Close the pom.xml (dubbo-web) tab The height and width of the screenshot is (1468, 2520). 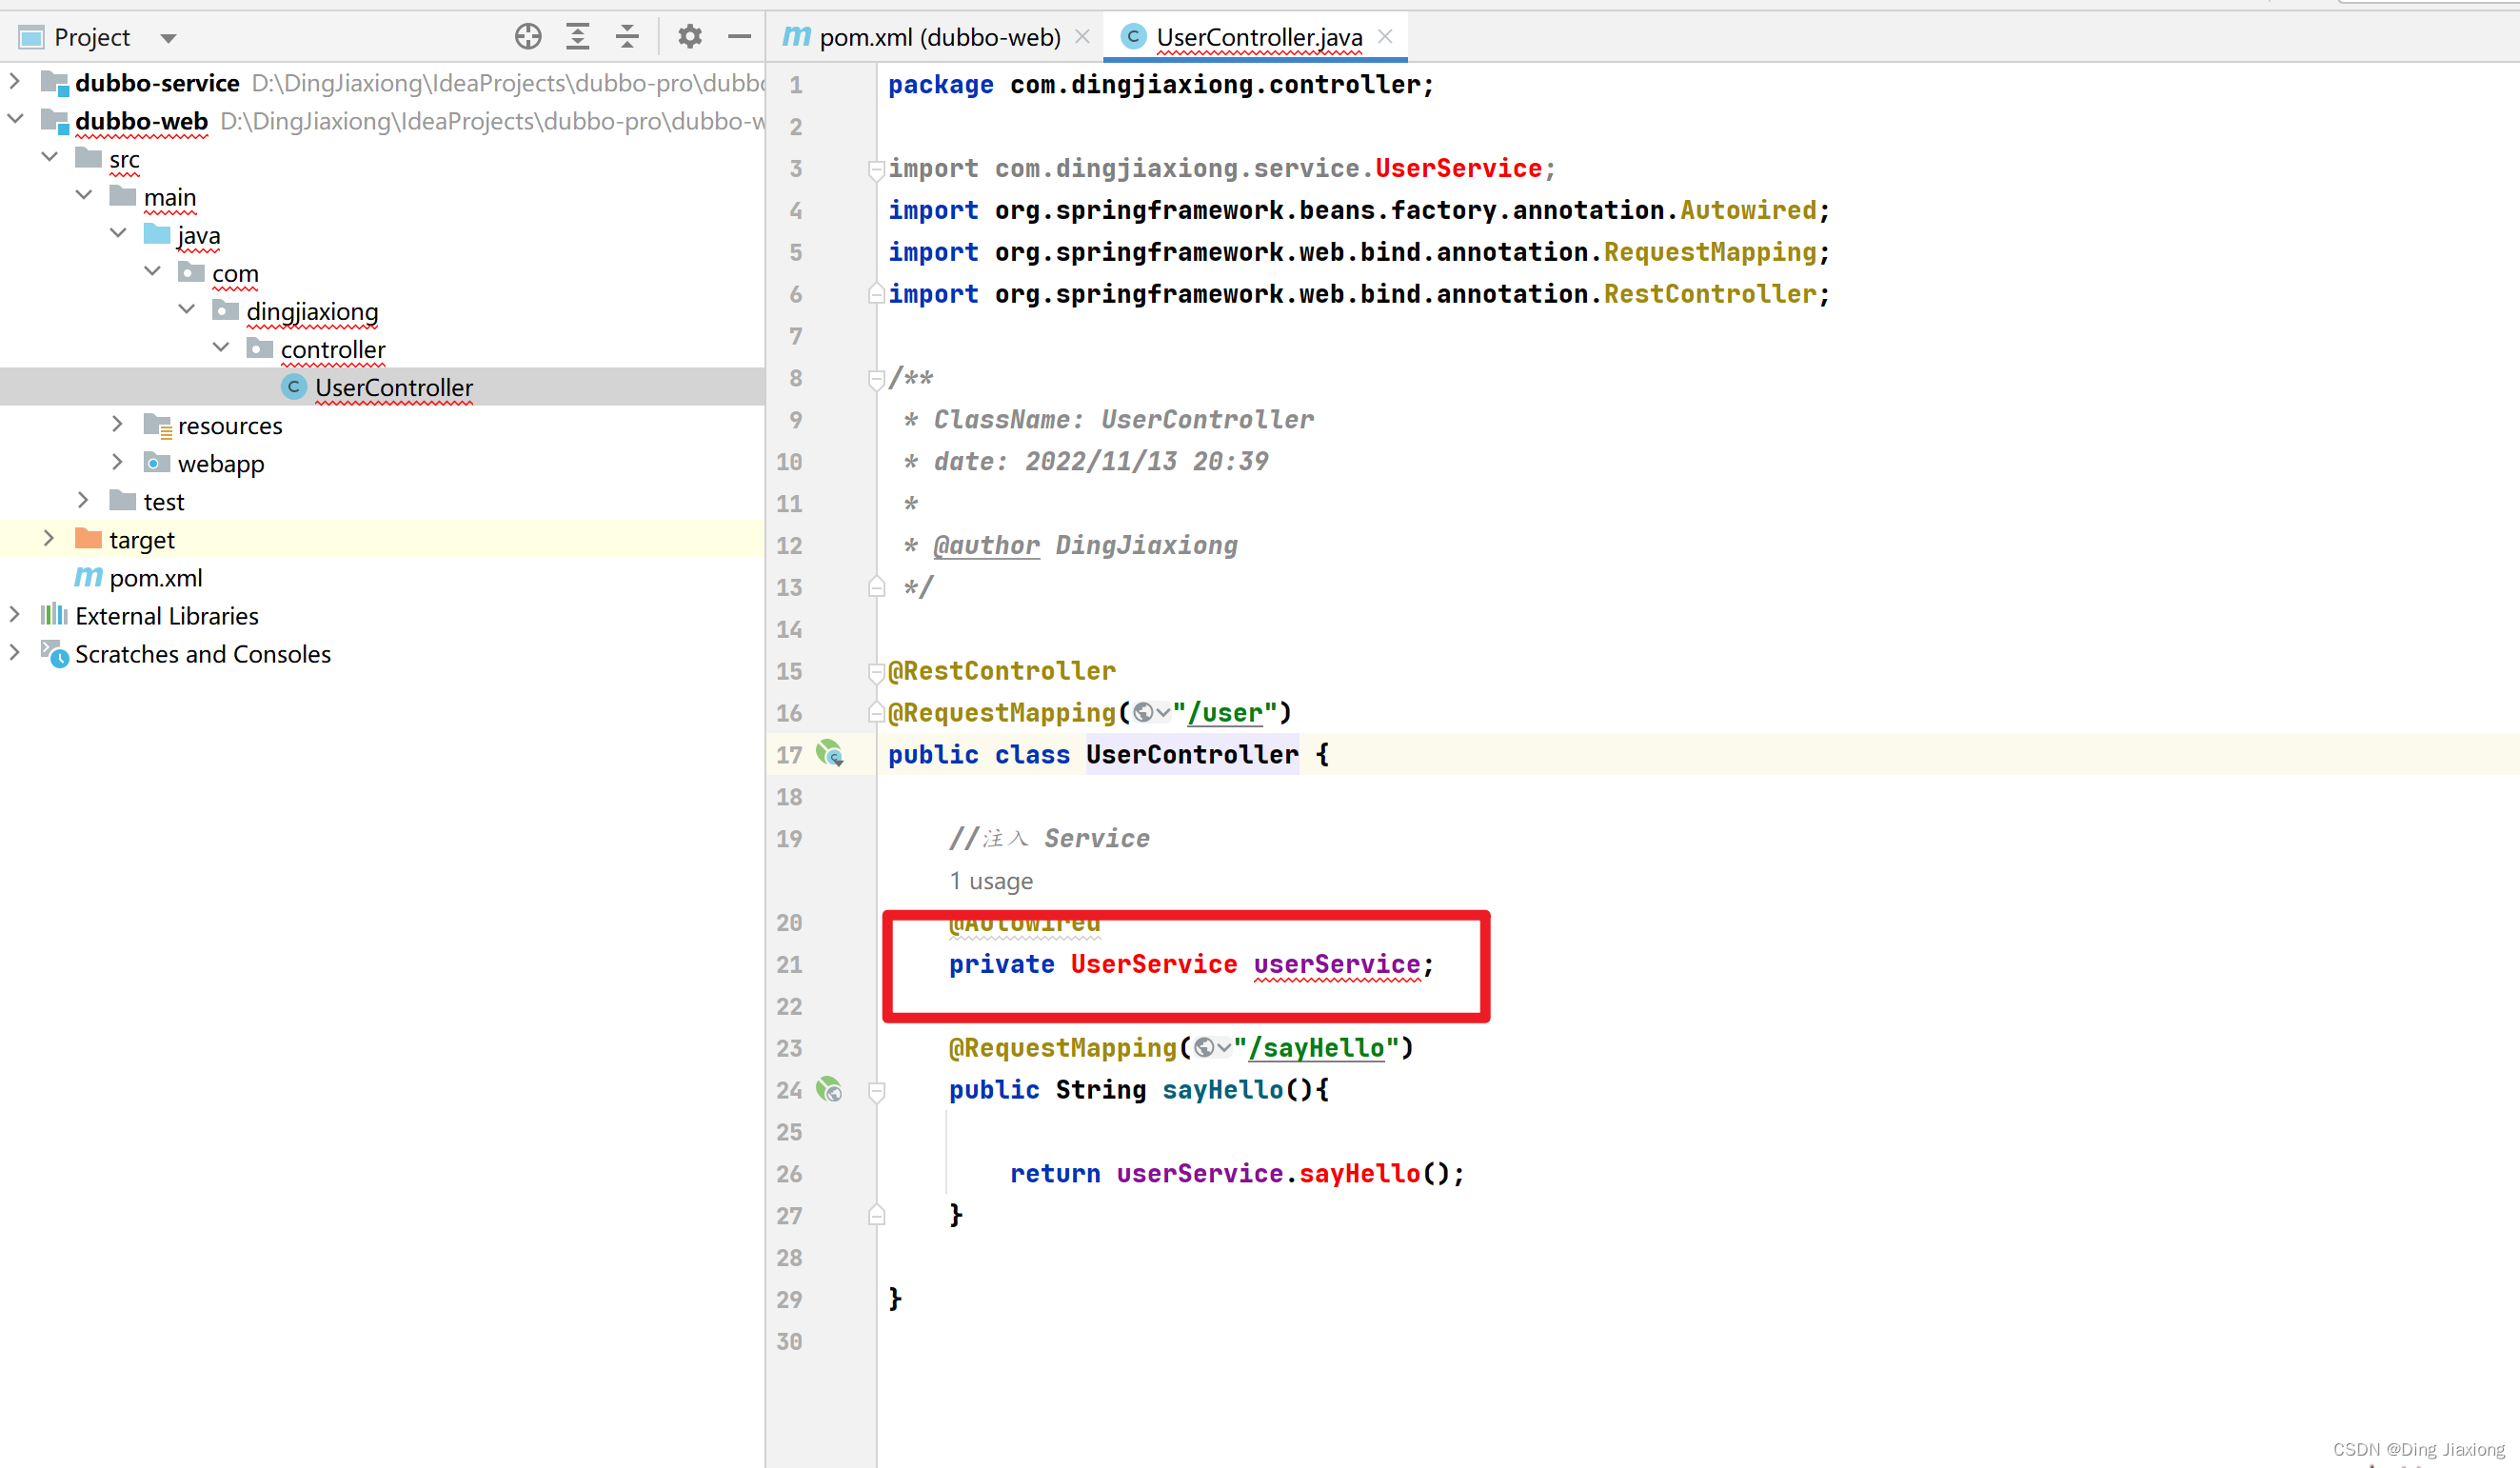[1082, 37]
